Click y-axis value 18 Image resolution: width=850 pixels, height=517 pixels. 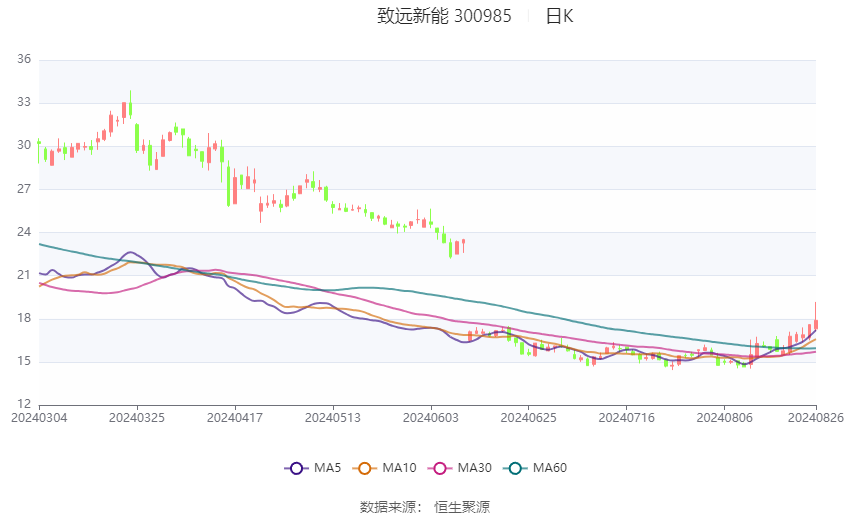pos(24,318)
